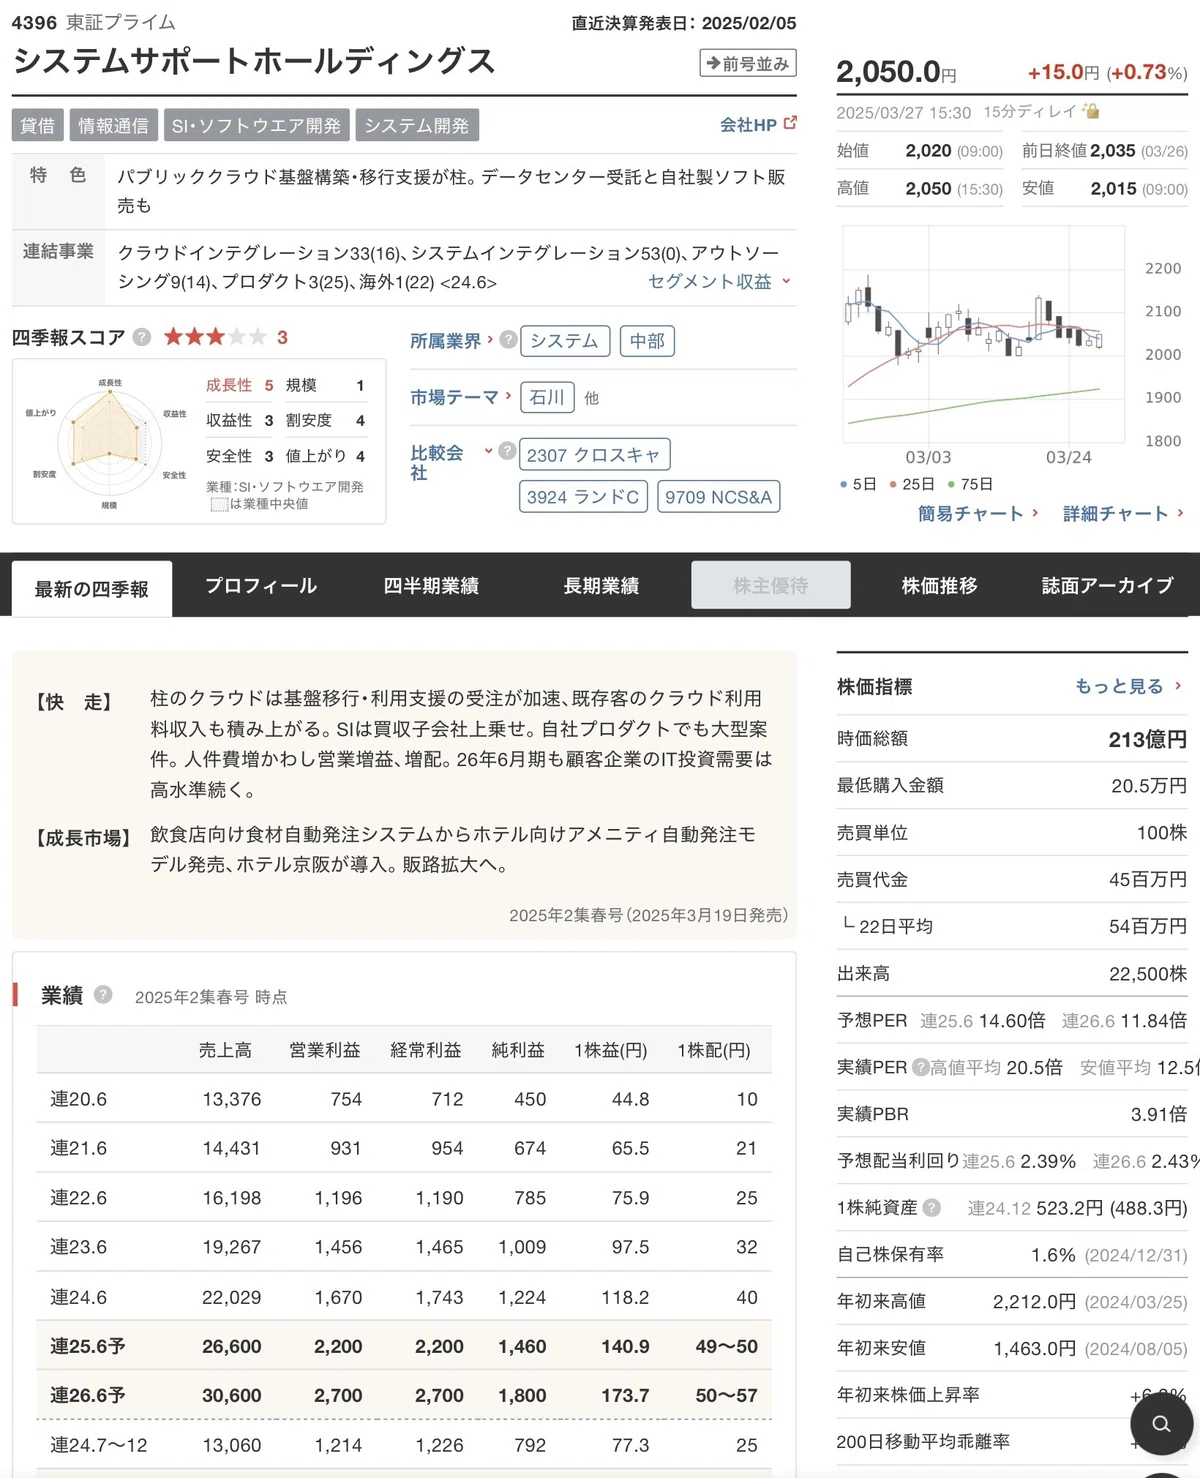Click the システム開発 tag

pyautogui.click(x=417, y=125)
